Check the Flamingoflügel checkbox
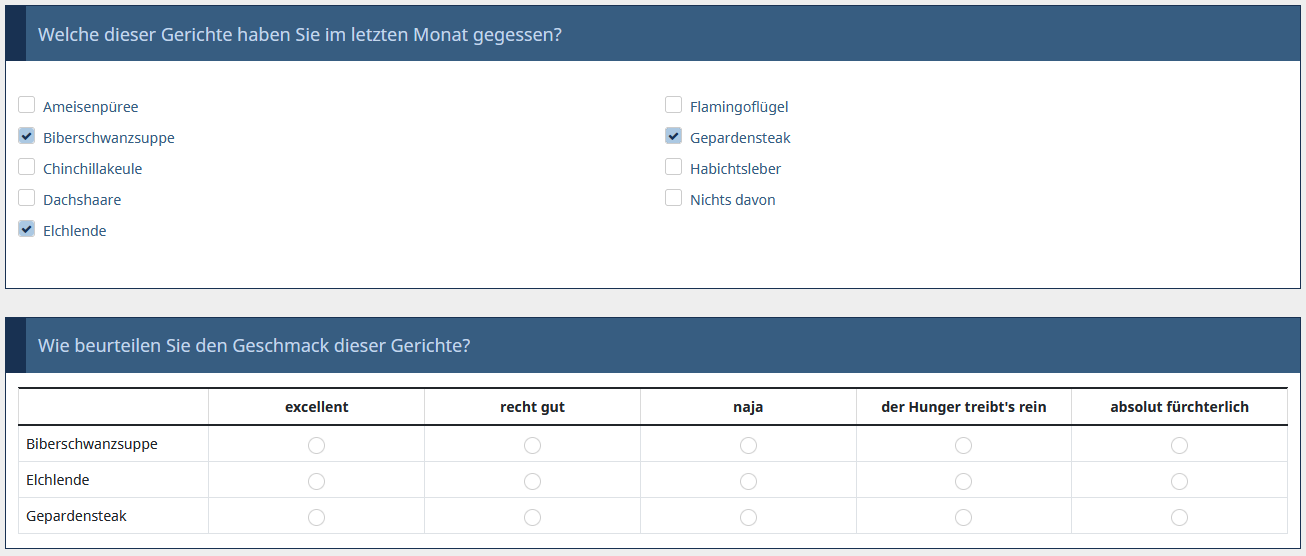 click(x=674, y=105)
